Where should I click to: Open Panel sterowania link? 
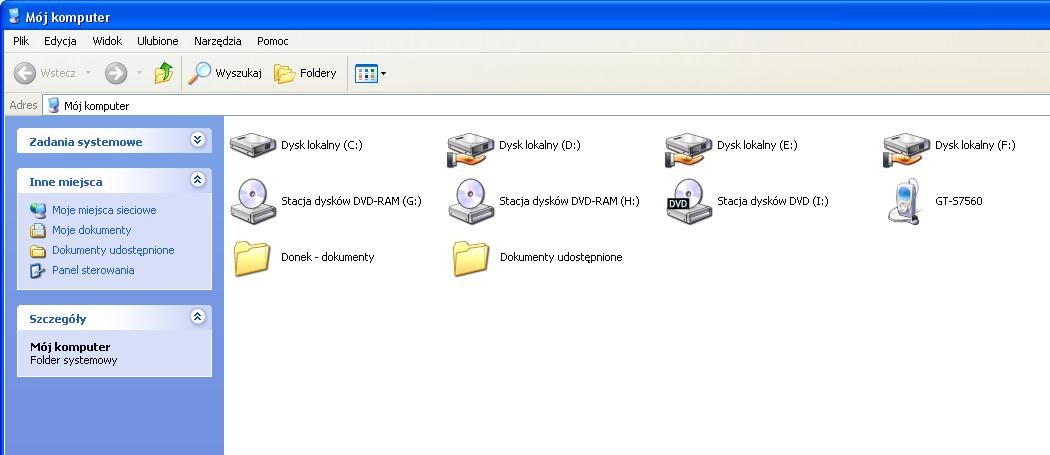[93, 270]
